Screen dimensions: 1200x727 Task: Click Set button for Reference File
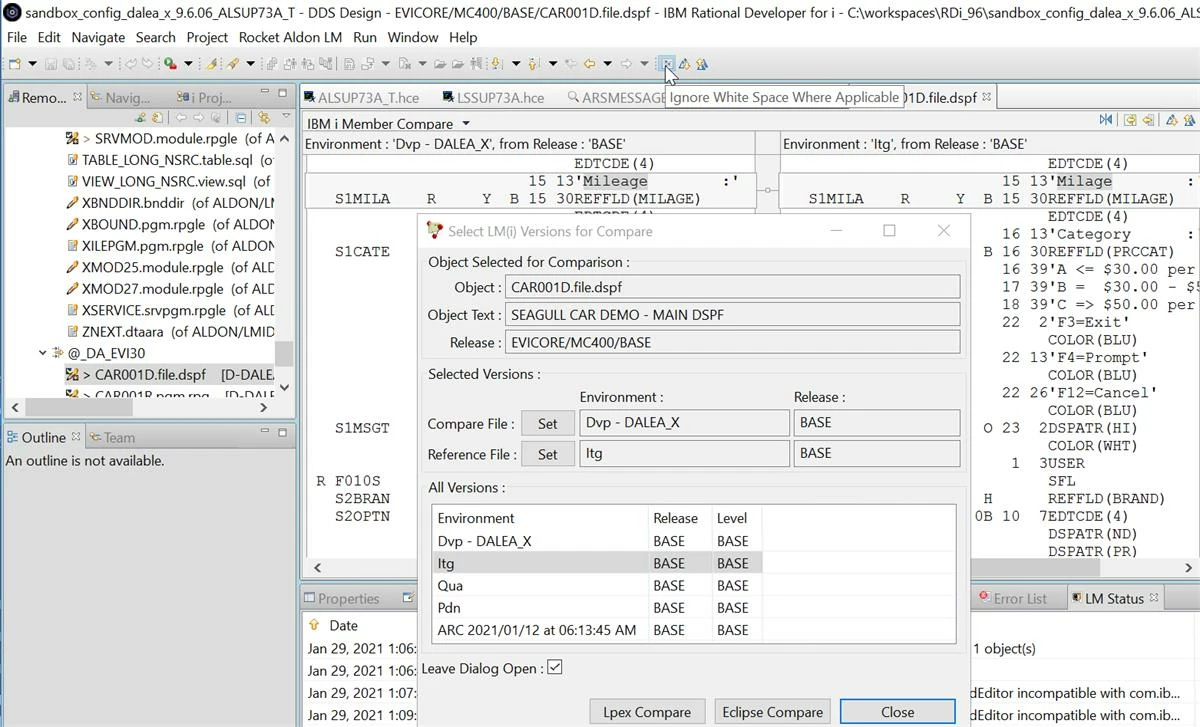pos(547,454)
